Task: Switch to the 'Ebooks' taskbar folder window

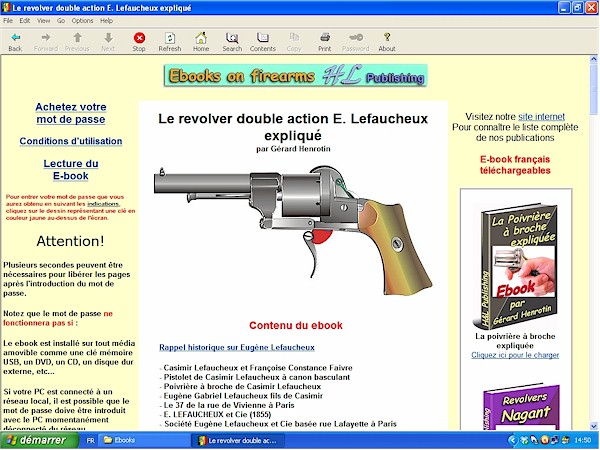Action: 144,440
